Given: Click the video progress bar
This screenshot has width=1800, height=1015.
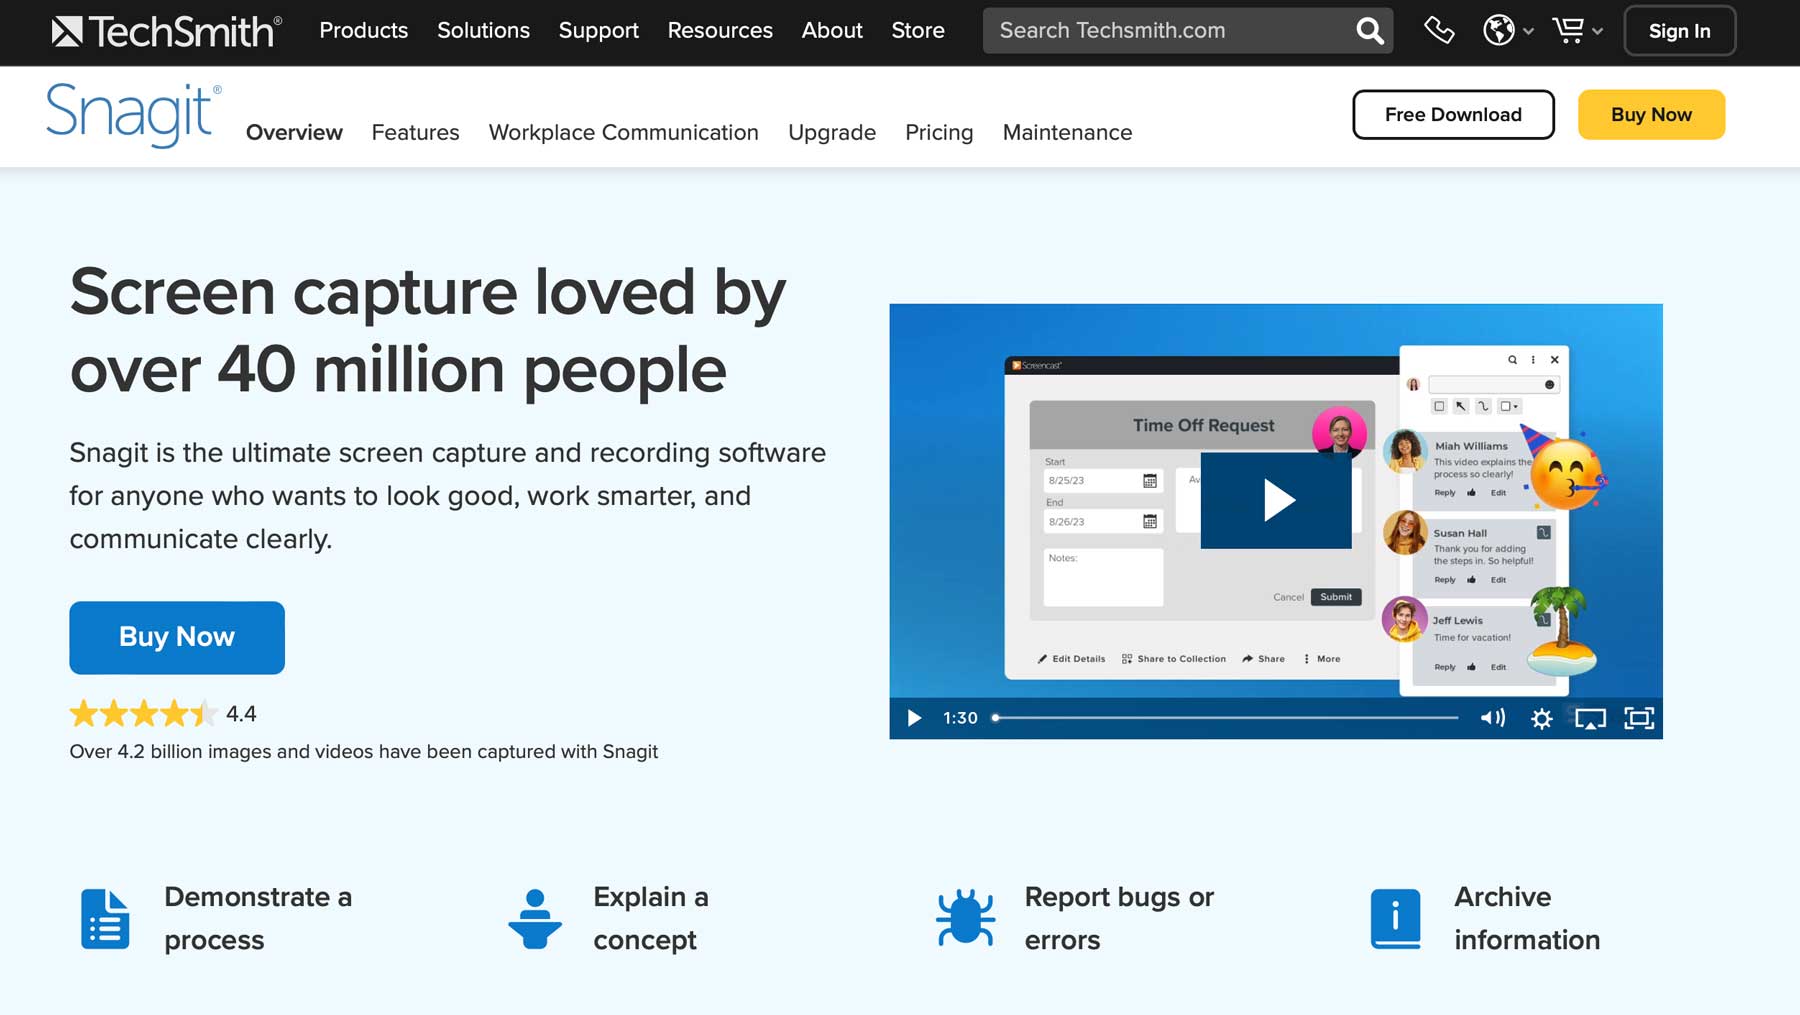Looking at the screenshot, I should click(x=1225, y=718).
